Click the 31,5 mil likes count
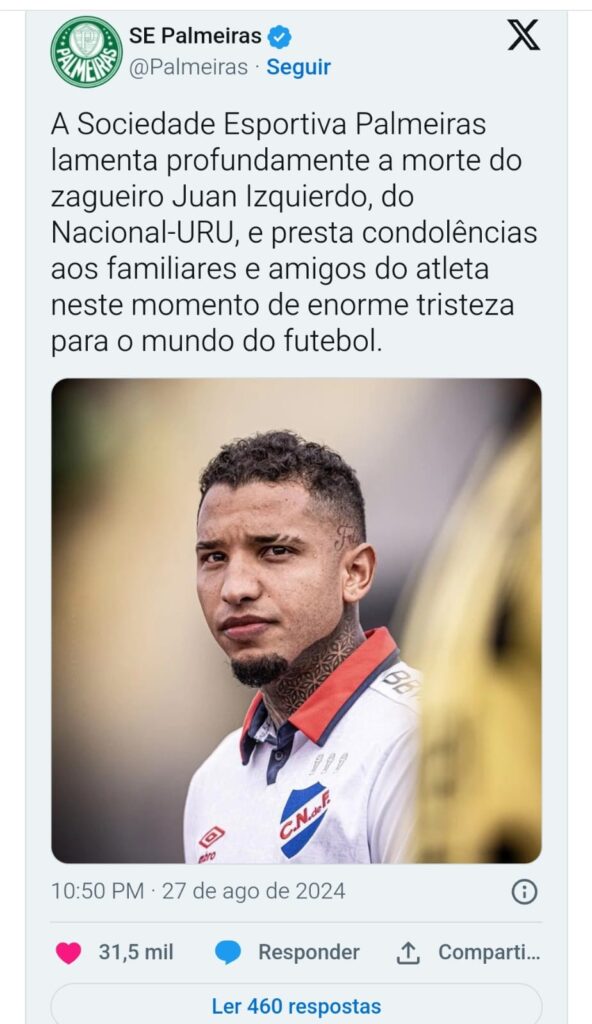The height and width of the screenshot is (1024, 592). 136,952
